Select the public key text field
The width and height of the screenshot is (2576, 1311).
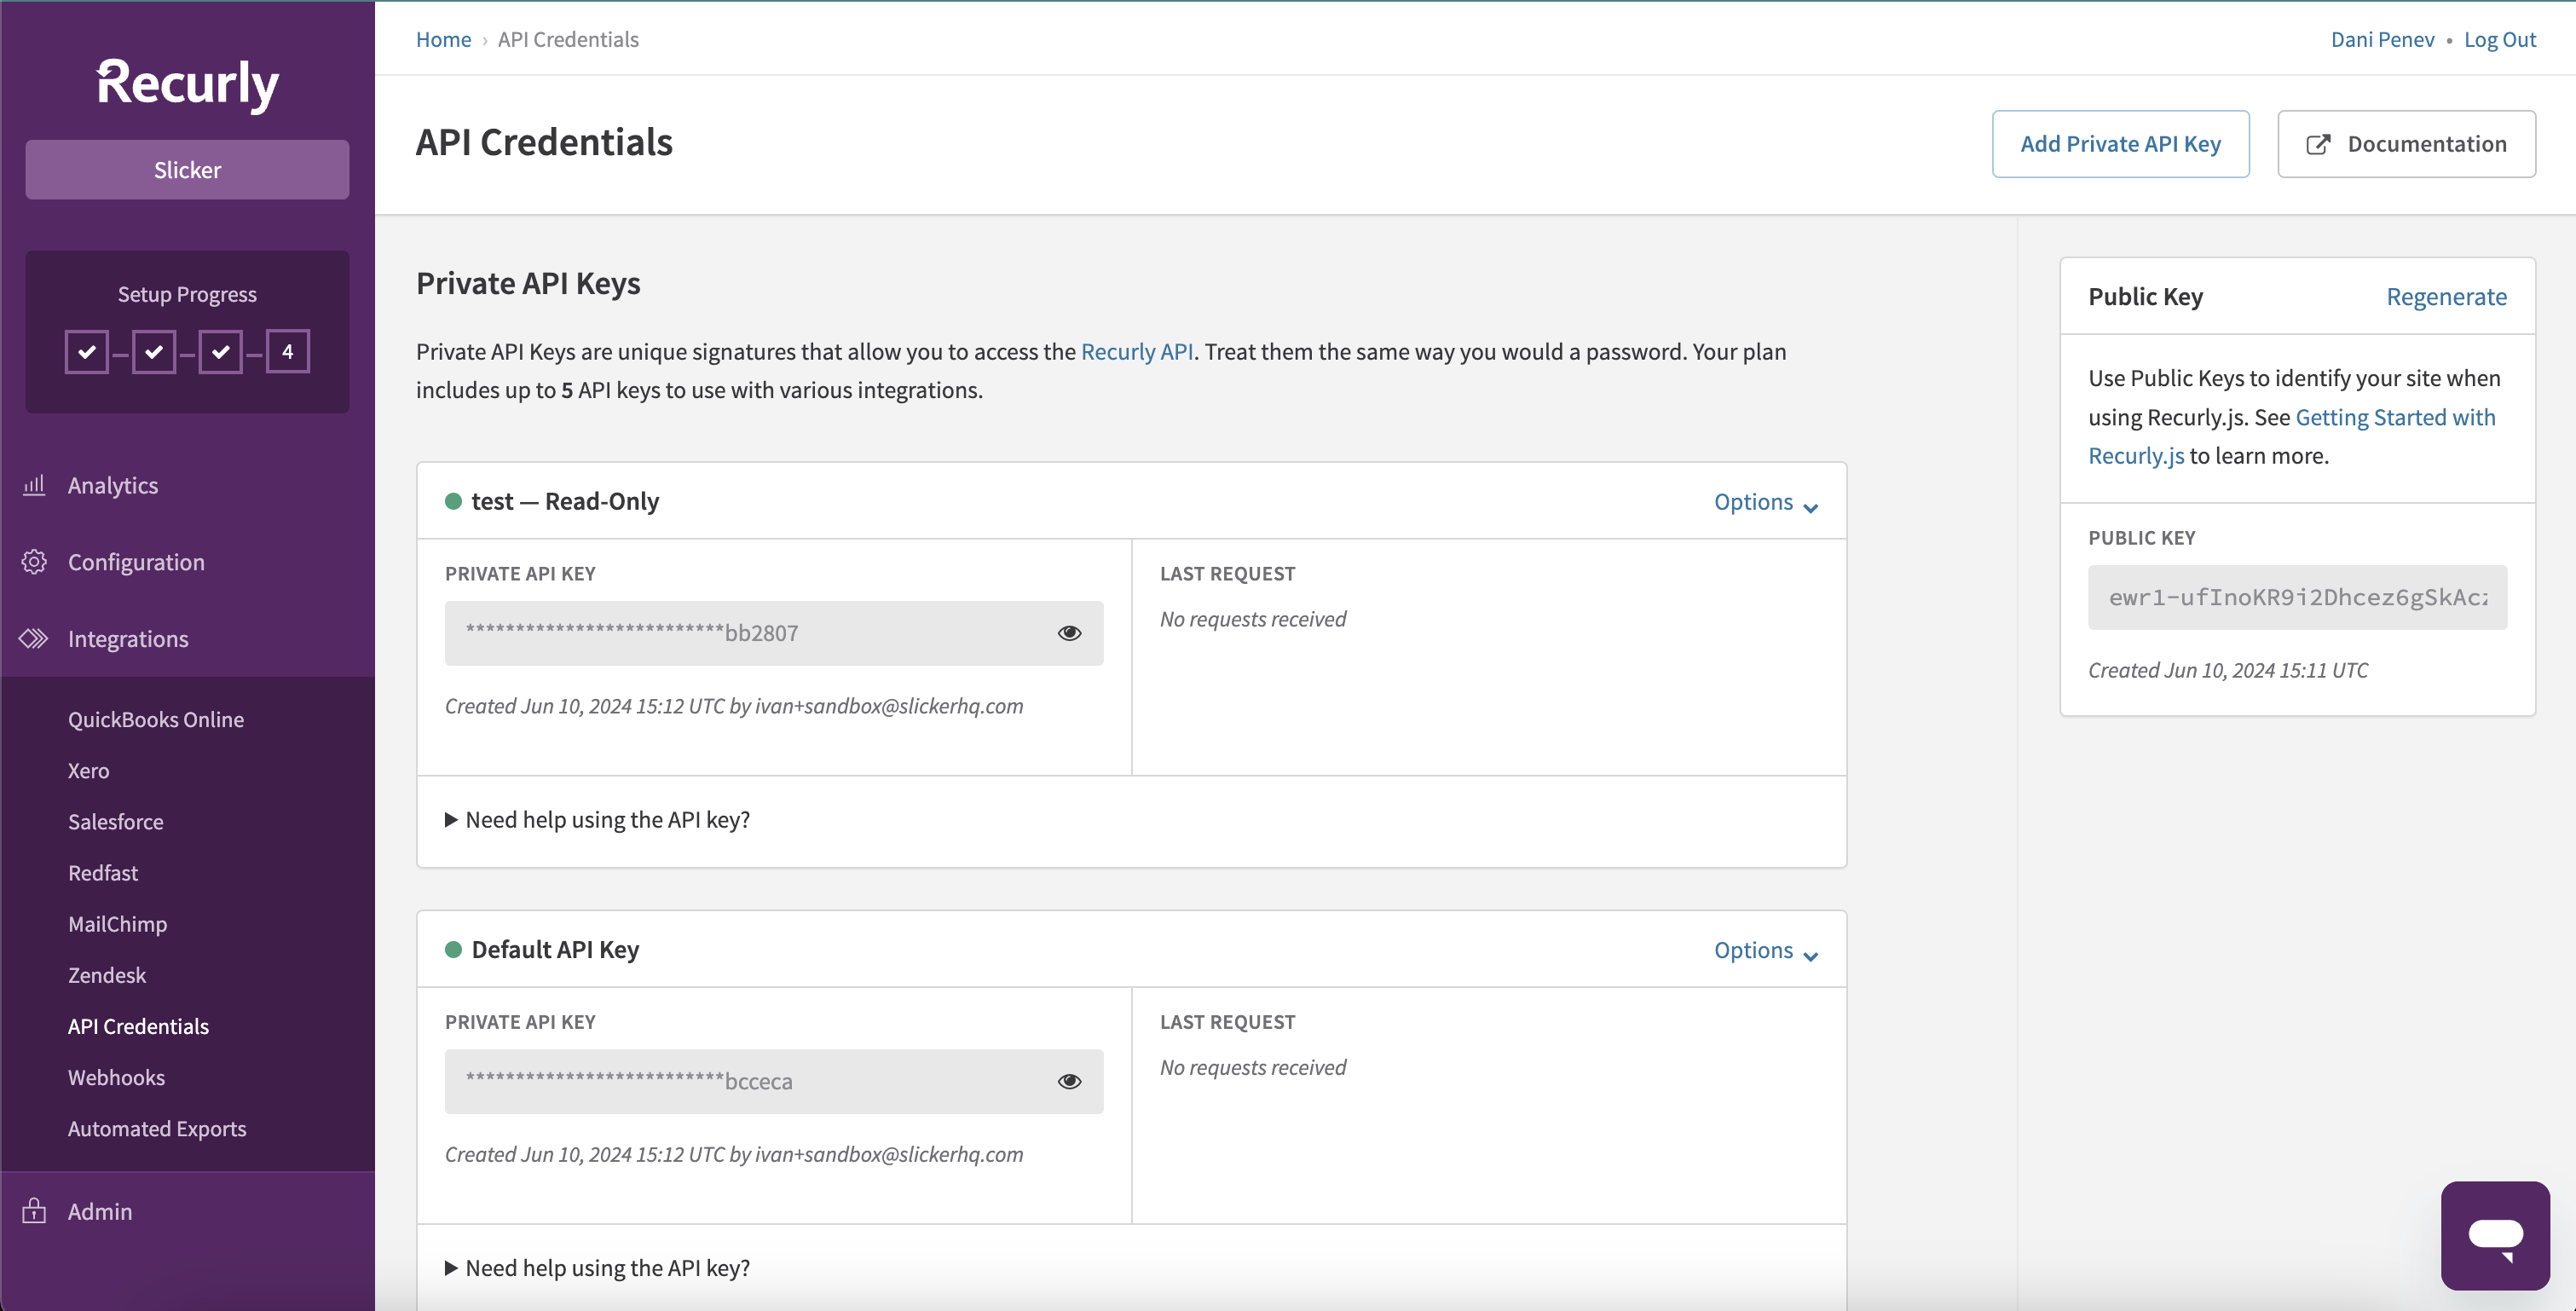(2298, 597)
